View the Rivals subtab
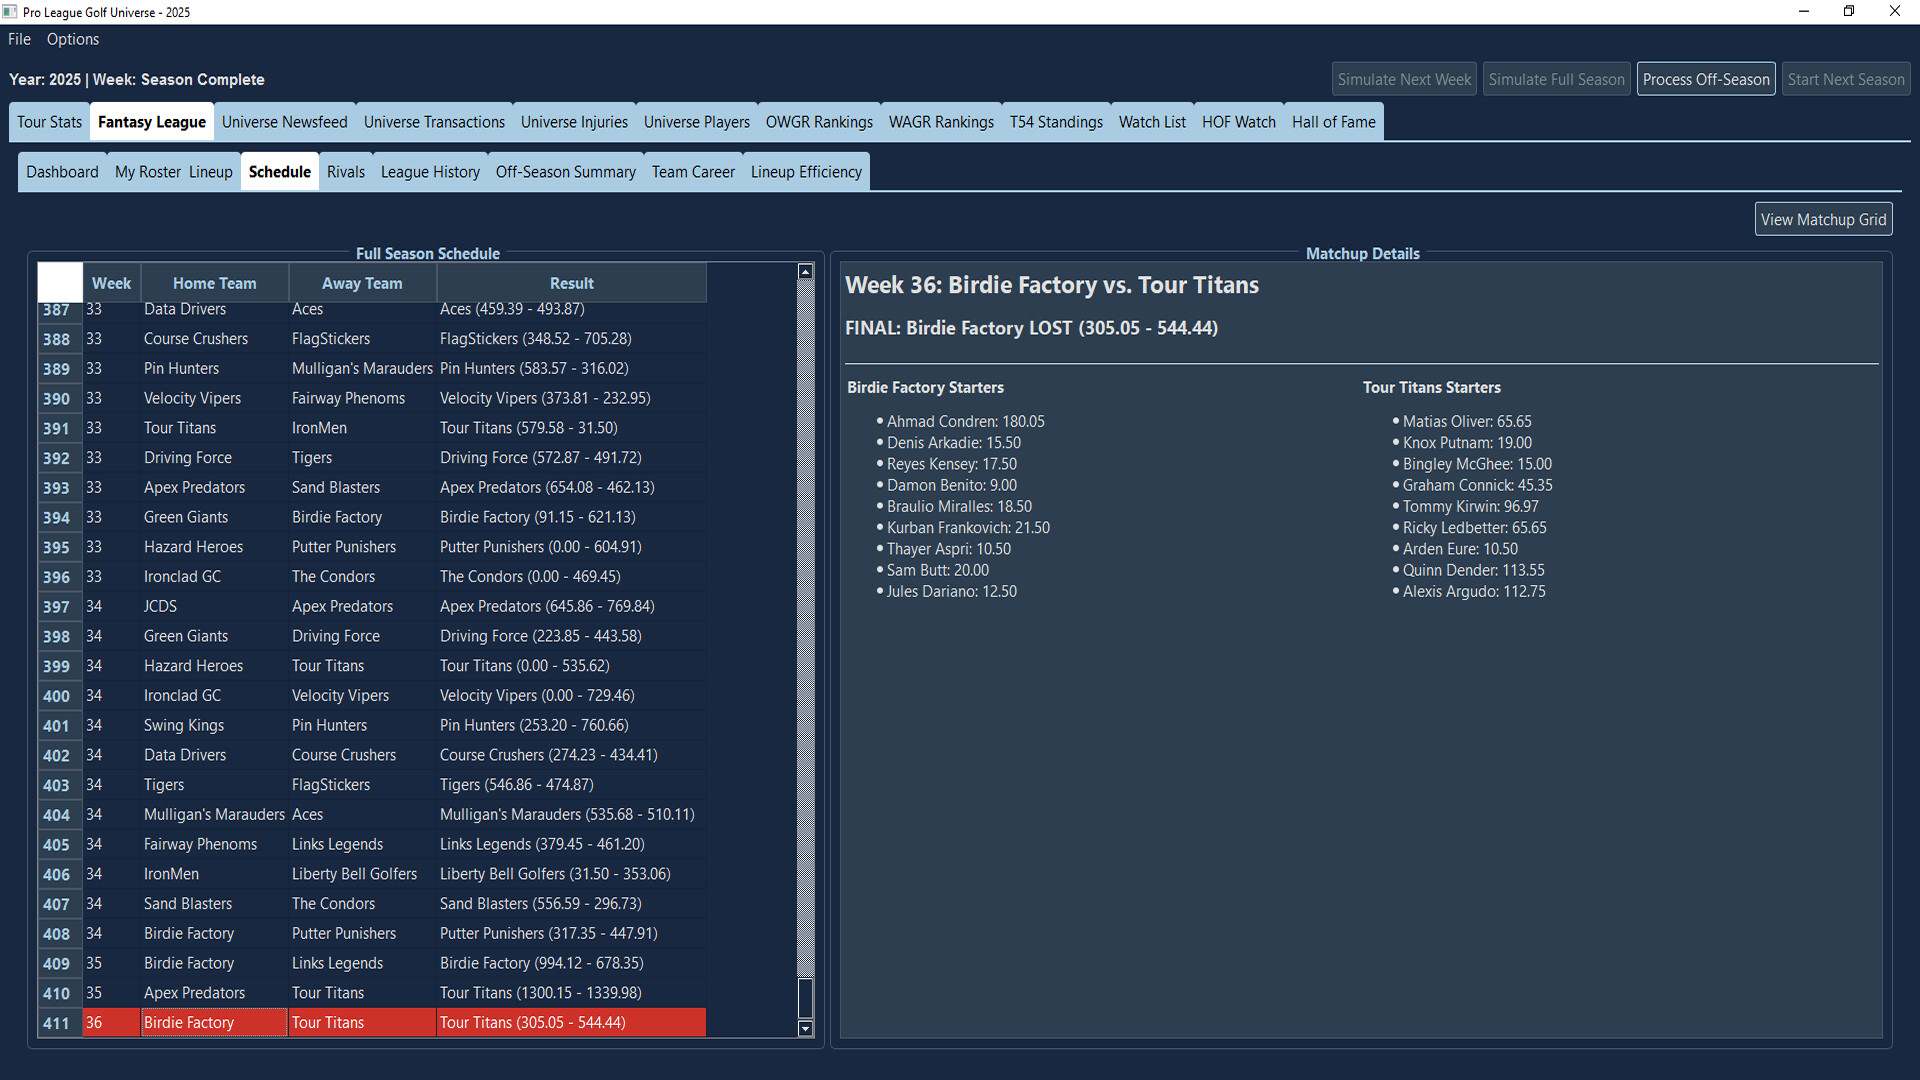Screen dimensions: 1920x1080 (x=345, y=171)
